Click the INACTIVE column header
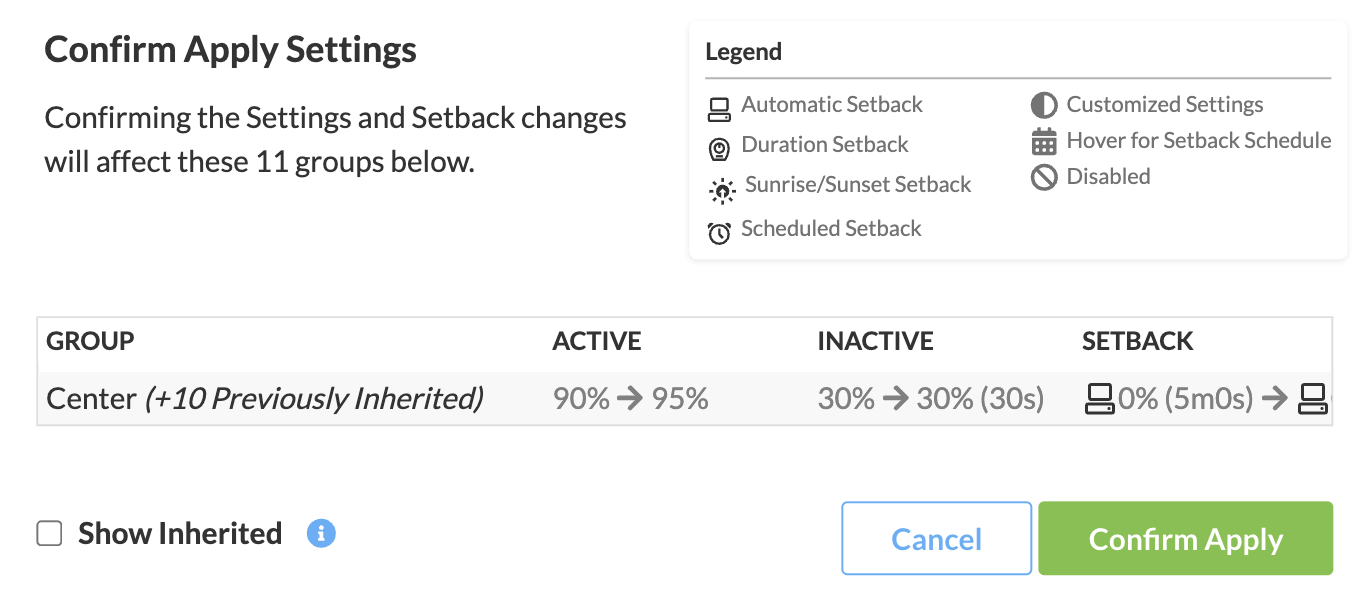This screenshot has width=1370, height=598. click(x=875, y=341)
